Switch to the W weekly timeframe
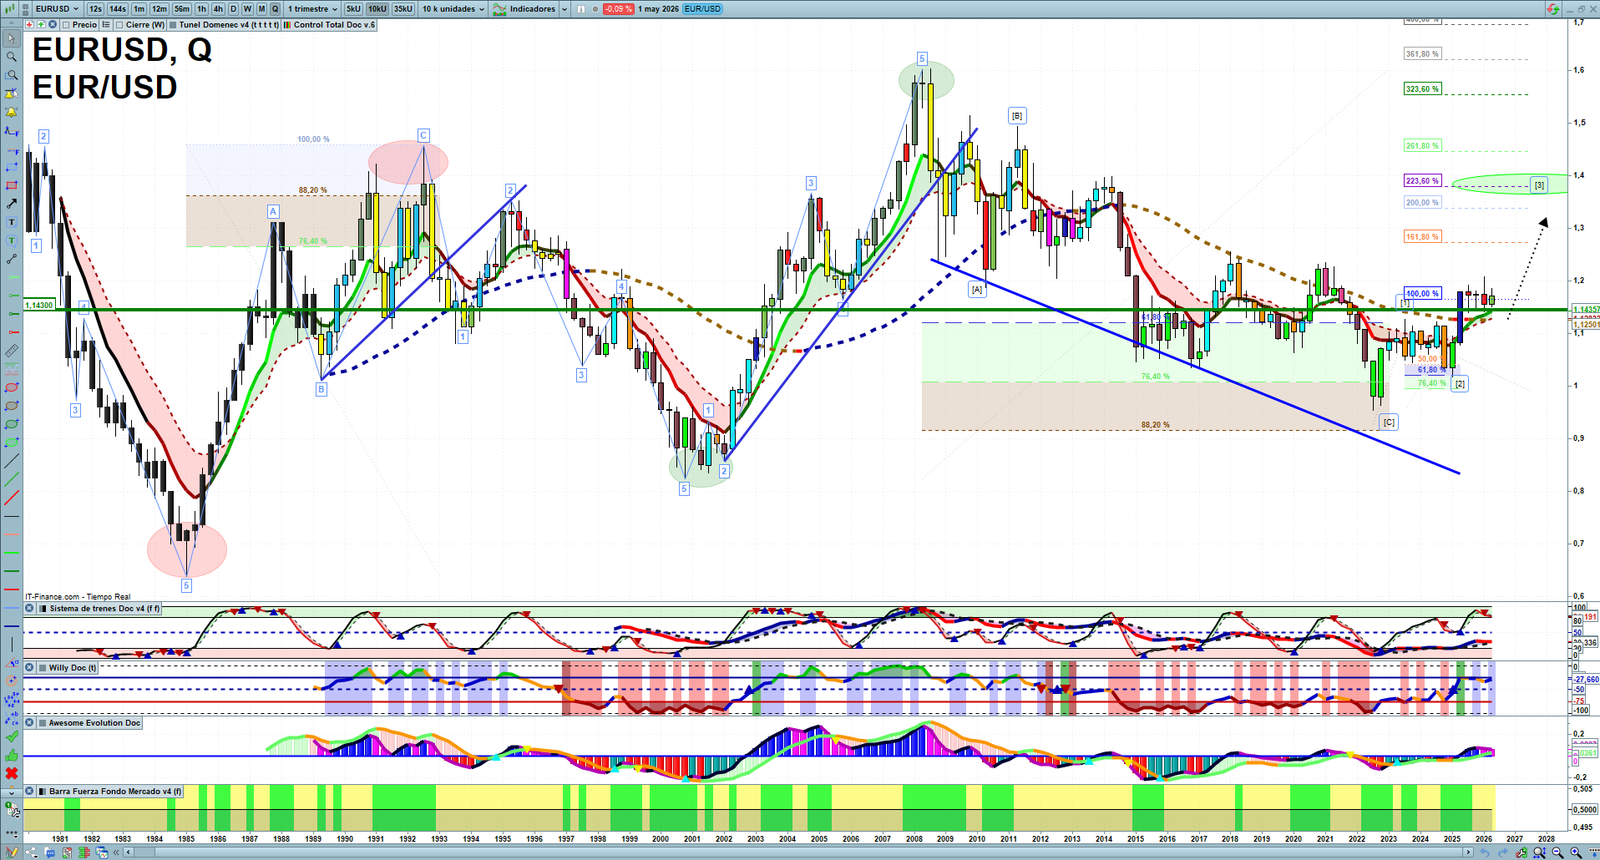 [247, 8]
